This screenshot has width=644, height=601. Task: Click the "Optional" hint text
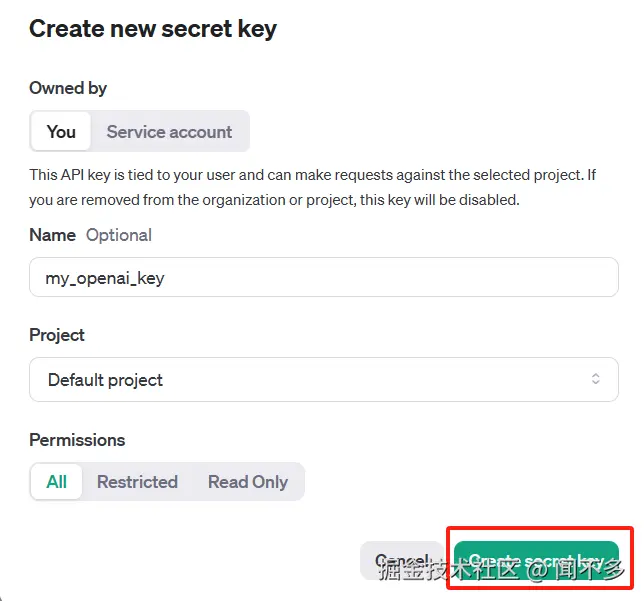point(119,235)
